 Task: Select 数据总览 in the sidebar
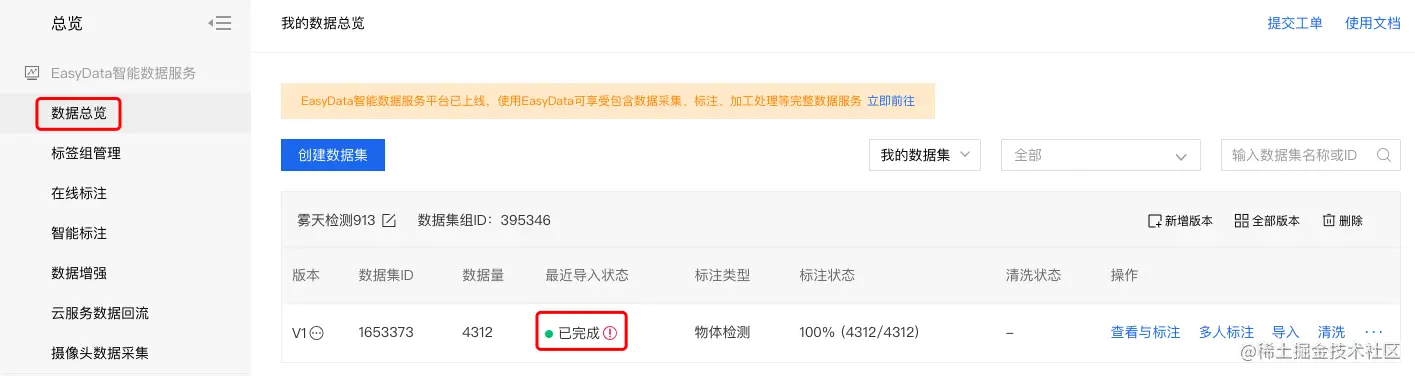pyautogui.click(x=79, y=113)
